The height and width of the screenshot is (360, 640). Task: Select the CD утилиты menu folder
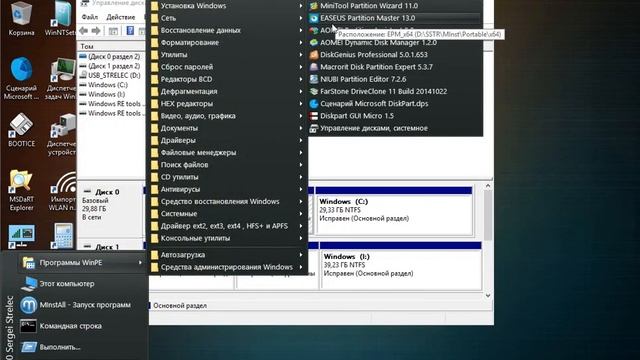pyautogui.click(x=228, y=177)
